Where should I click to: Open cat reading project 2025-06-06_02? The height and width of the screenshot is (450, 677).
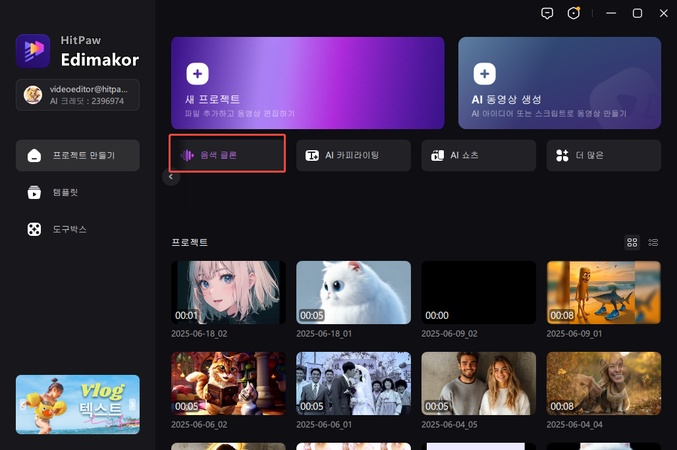pos(228,383)
